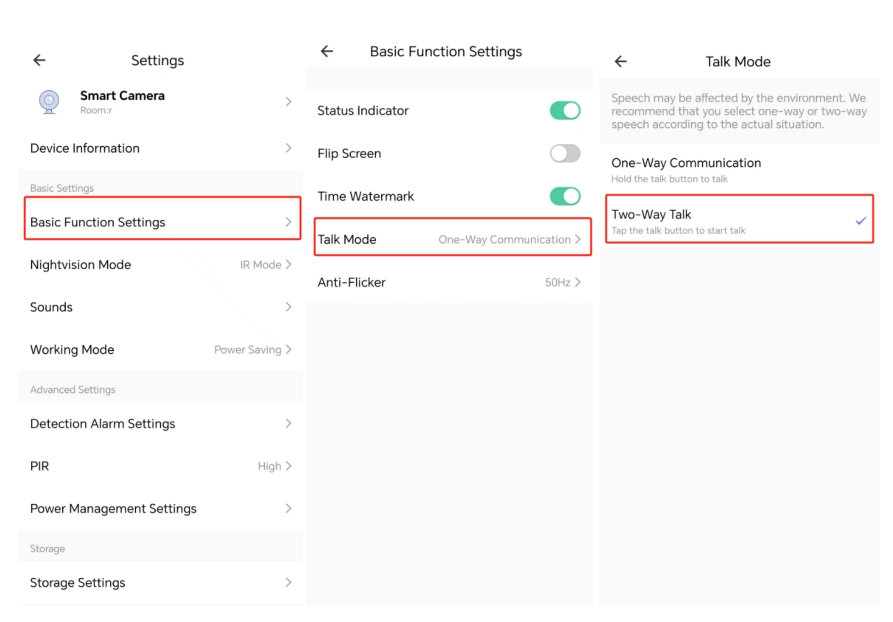
Task: Toggle the Status Indicator switch
Action: (564, 111)
